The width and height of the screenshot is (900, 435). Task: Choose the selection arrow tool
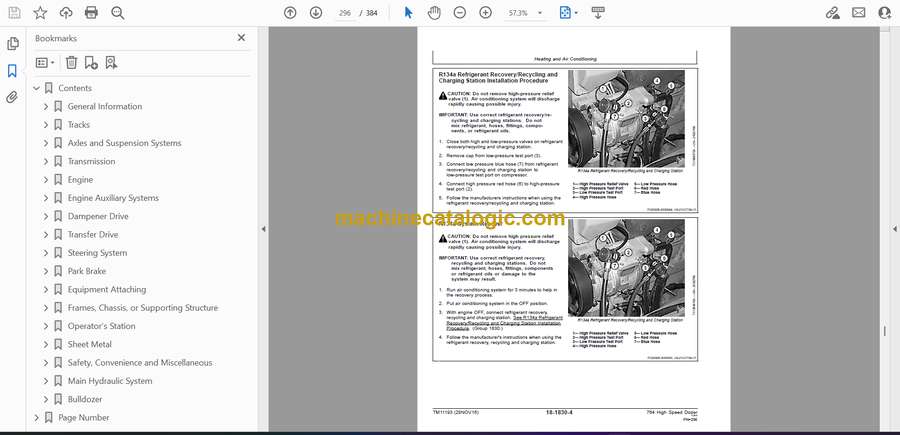point(408,13)
